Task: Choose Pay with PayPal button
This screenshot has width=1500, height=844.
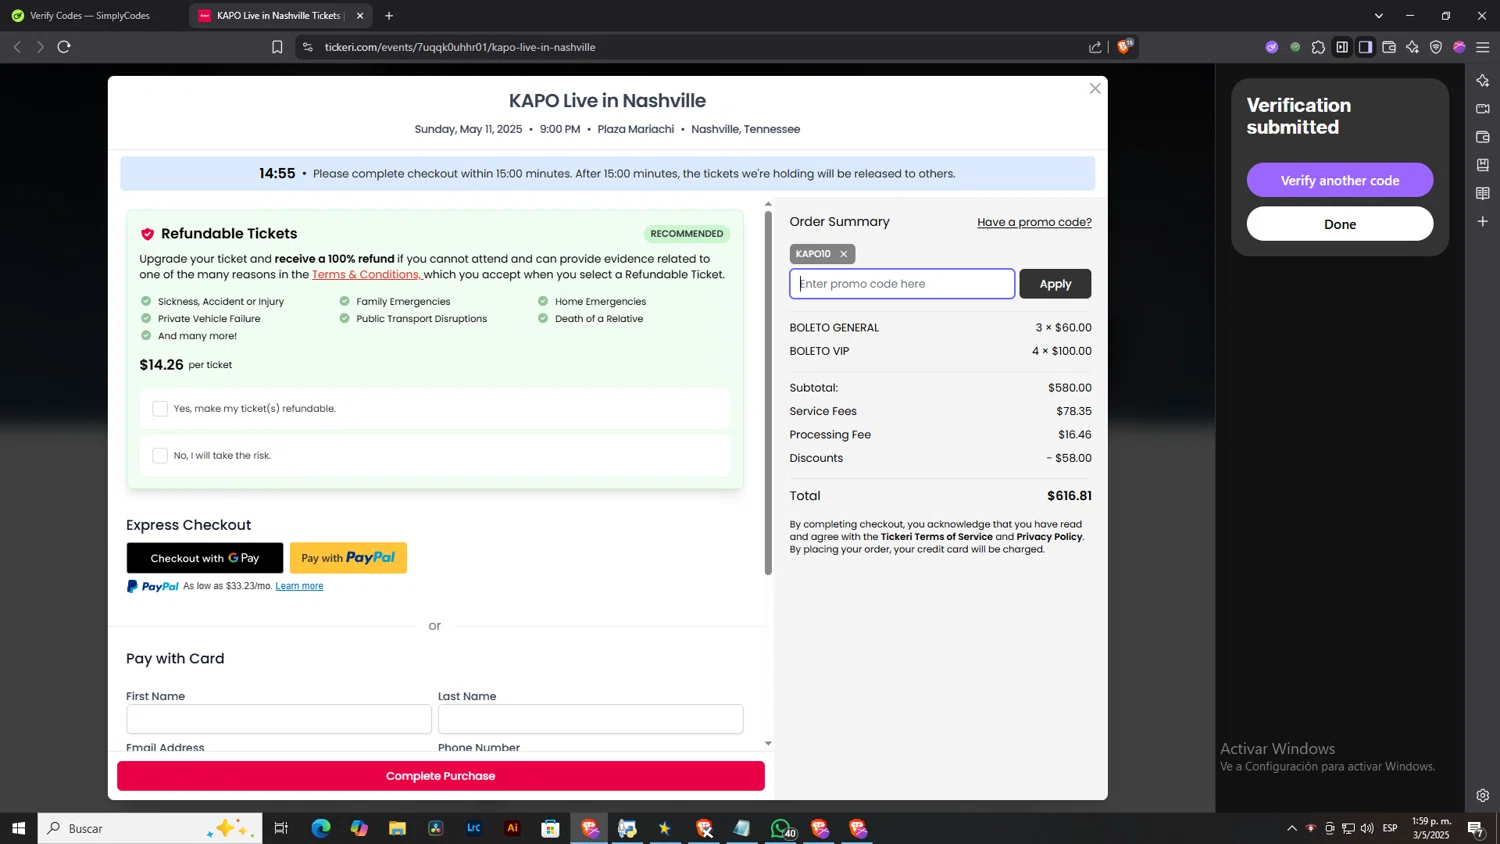Action: click(x=348, y=558)
